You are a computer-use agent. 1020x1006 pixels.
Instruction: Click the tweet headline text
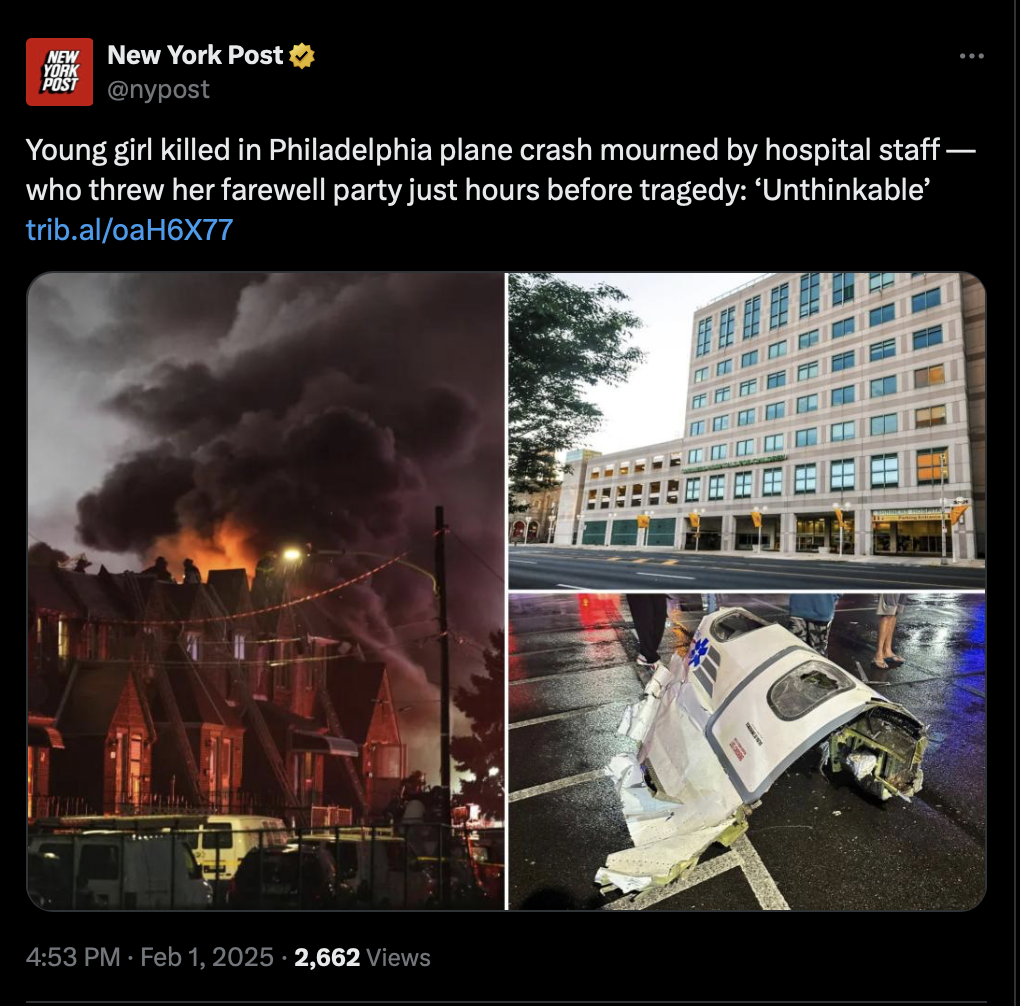(501, 169)
